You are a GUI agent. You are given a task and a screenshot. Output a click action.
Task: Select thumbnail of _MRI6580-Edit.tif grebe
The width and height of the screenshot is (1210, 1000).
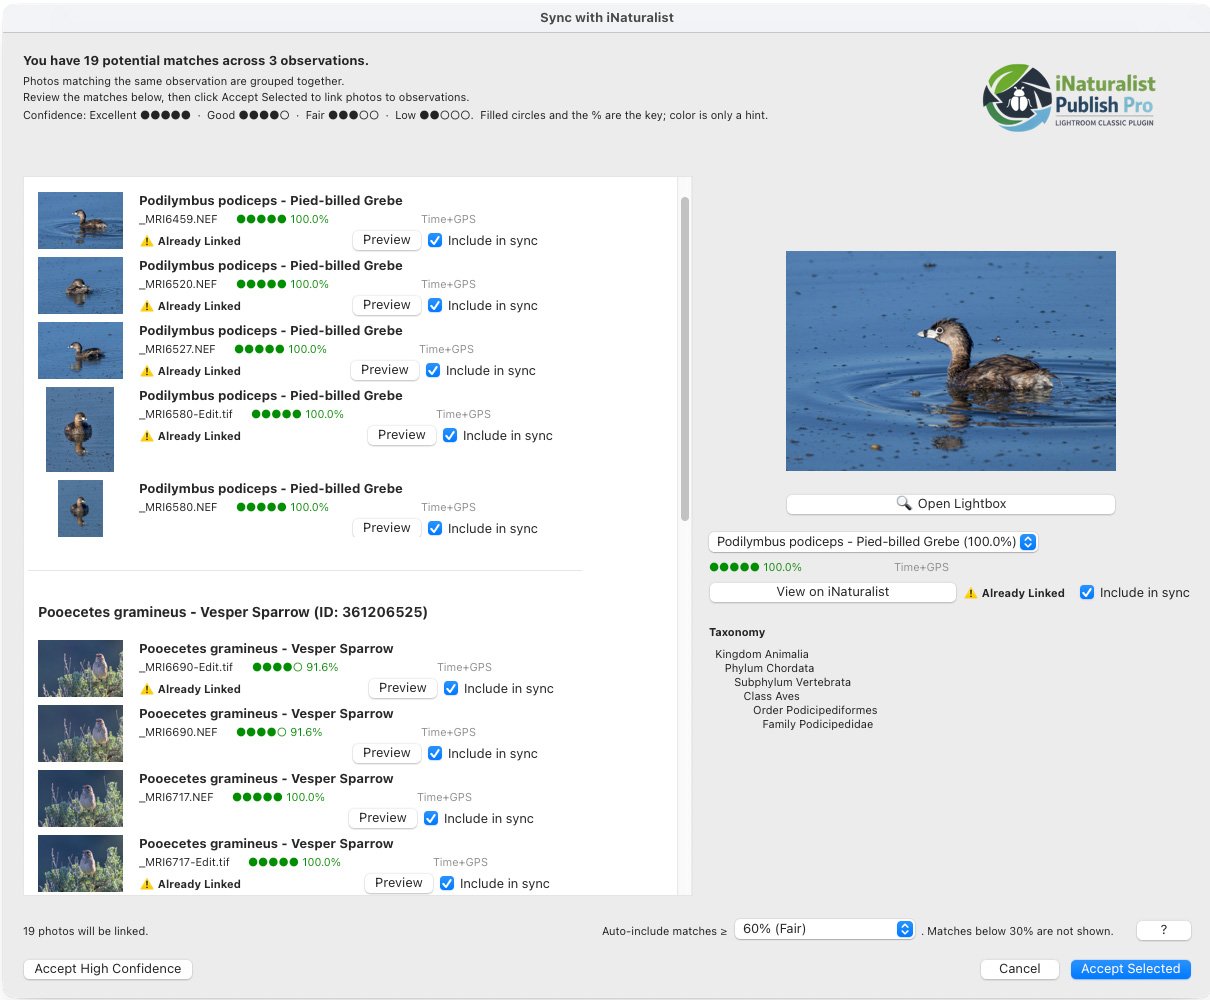(x=80, y=429)
